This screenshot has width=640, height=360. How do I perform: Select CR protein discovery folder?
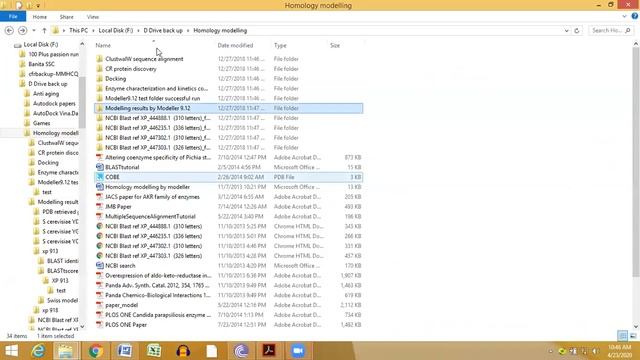pyautogui.click(x=131, y=69)
